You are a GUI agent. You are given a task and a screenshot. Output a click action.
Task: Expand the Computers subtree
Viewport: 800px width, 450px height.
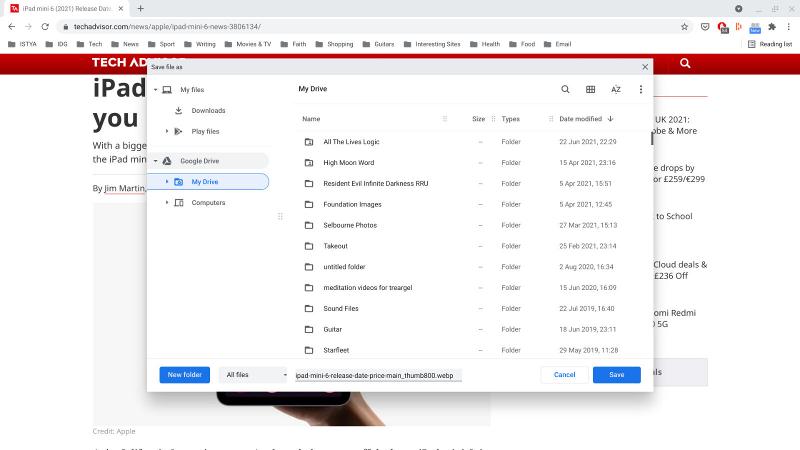tap(167, 203)
